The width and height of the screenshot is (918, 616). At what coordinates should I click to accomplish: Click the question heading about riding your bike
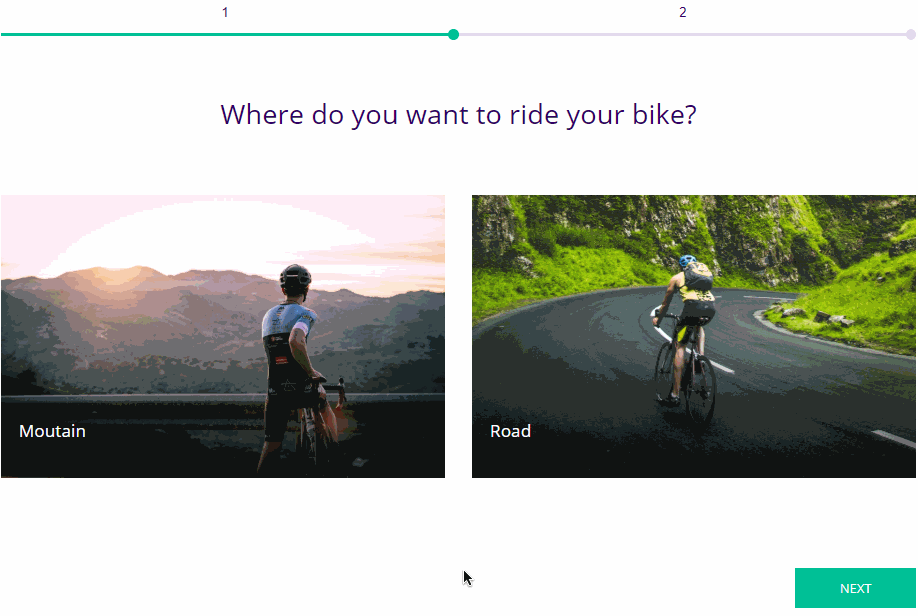point(458,115)
